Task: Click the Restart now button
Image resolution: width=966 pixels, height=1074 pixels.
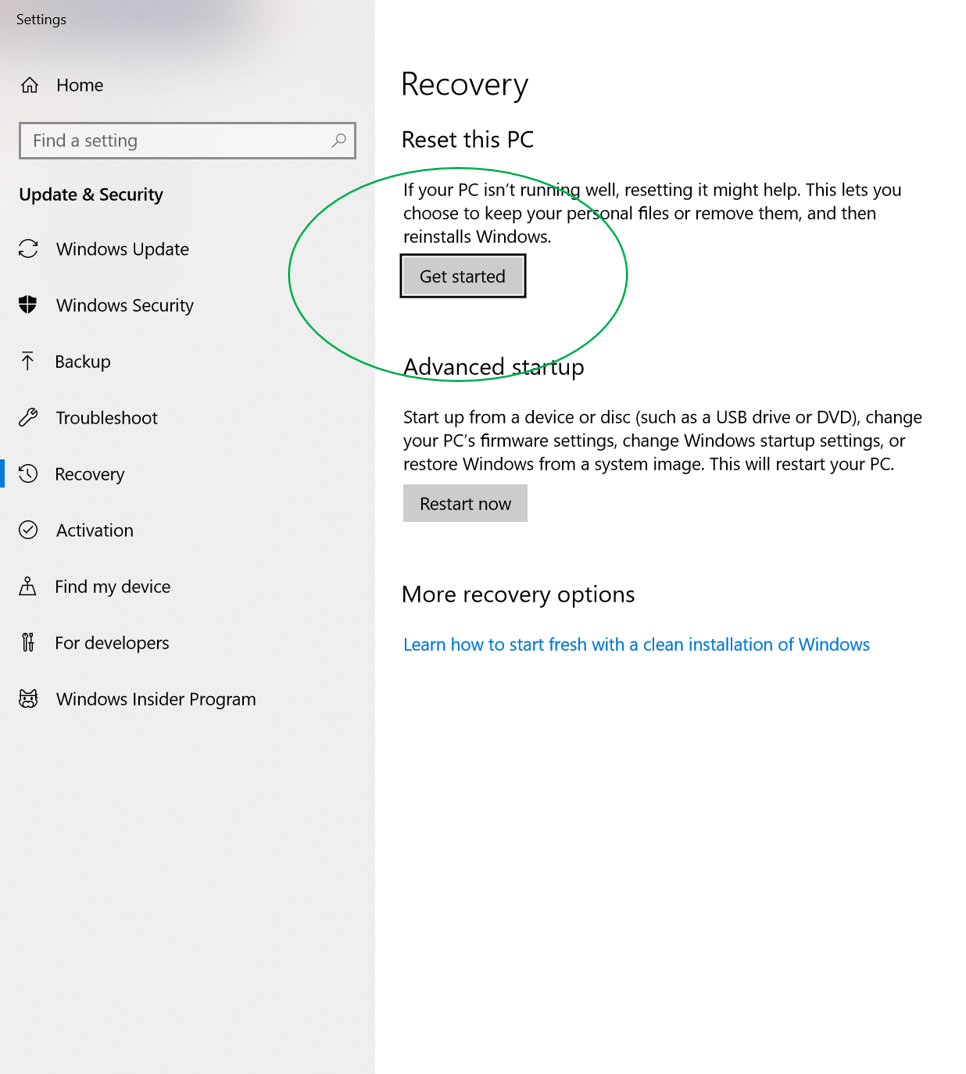Action: pos(465,503)
